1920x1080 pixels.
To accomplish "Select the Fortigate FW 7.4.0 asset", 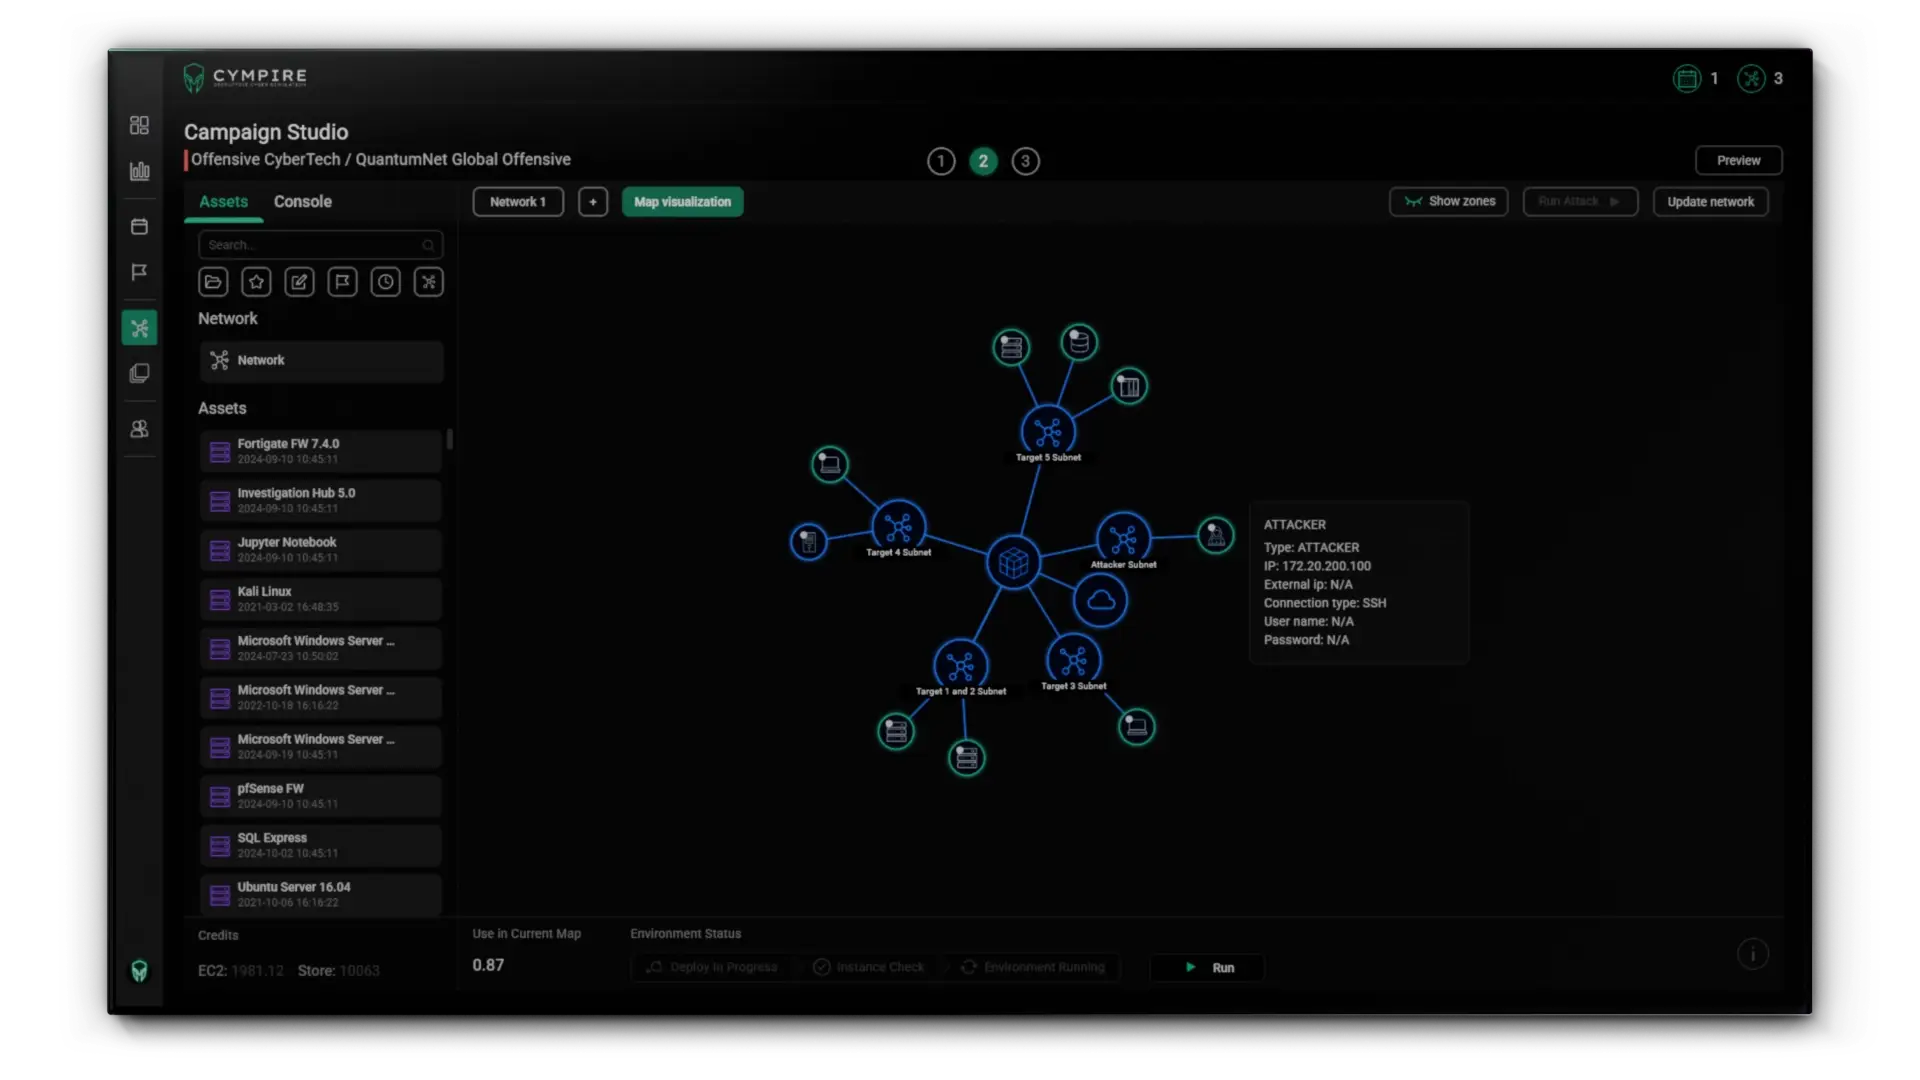I will pos(320,451).
